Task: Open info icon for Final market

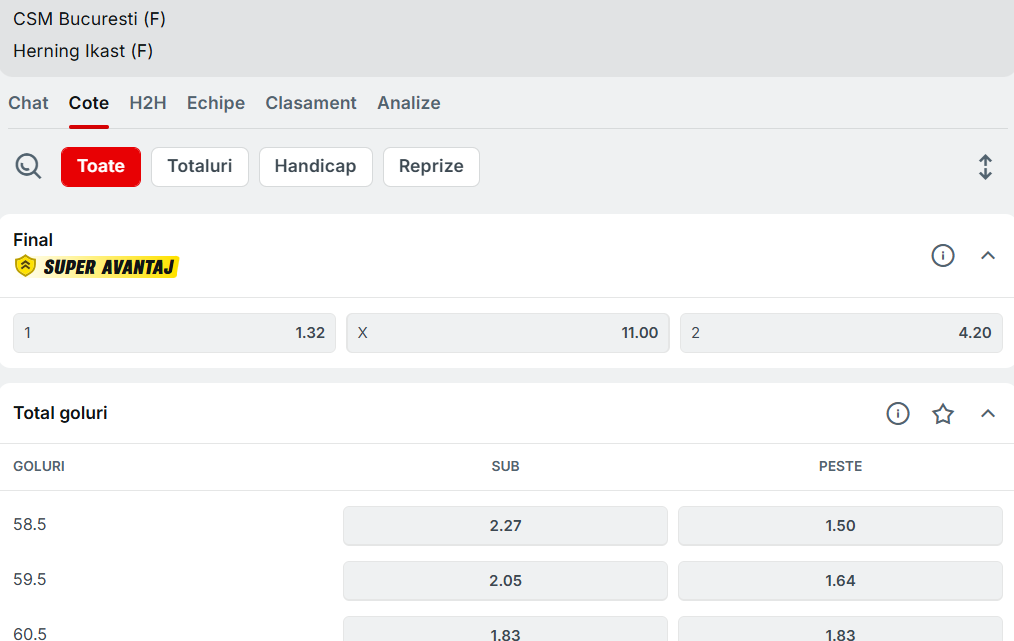Action: (942, 256)
